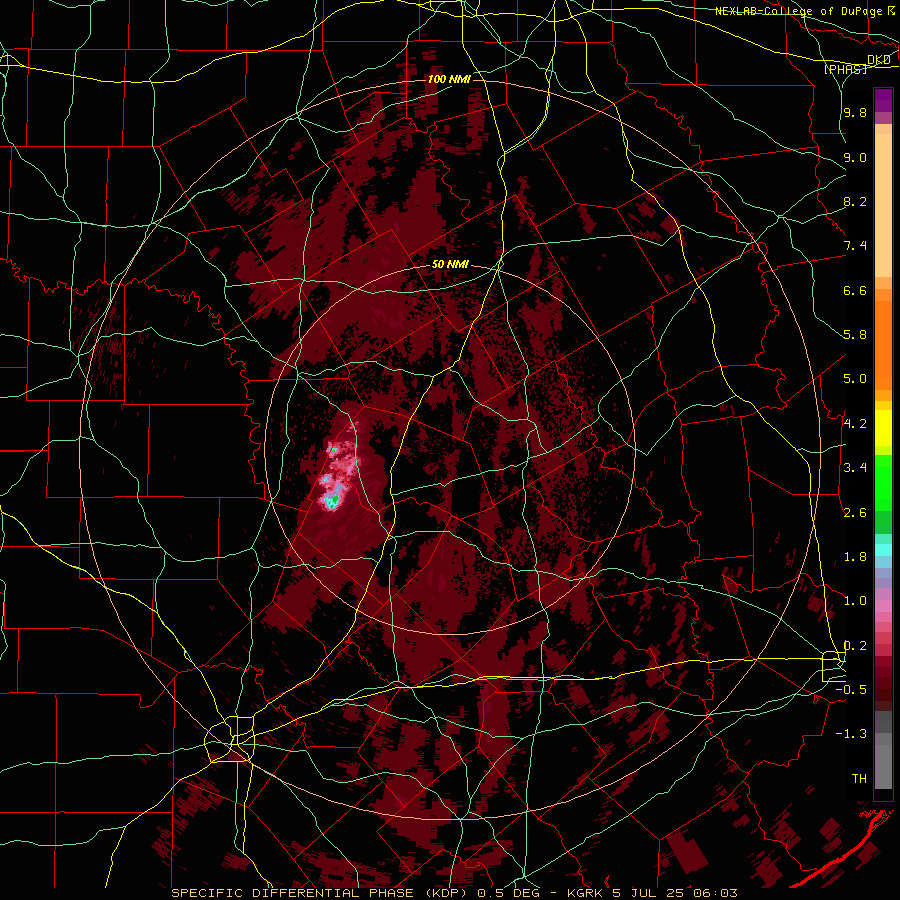Click the 1.8 value on the color scale
The height and width of the screenshot is (900, 900).
tap(855, 557)
